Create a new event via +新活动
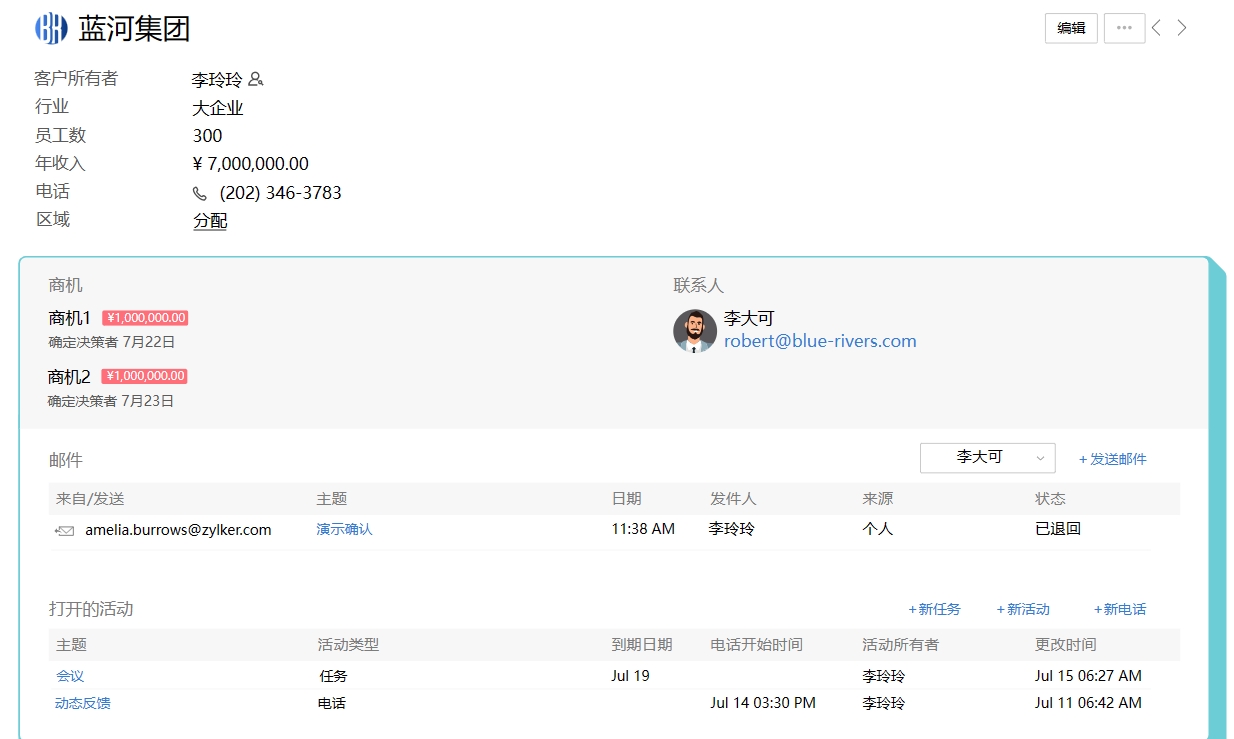This screenshot has width=1234, height=739. point(1023,609)
